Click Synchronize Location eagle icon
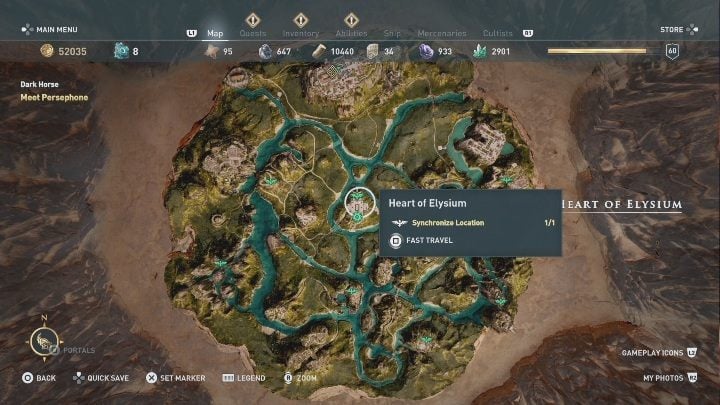 coord(399,223)
